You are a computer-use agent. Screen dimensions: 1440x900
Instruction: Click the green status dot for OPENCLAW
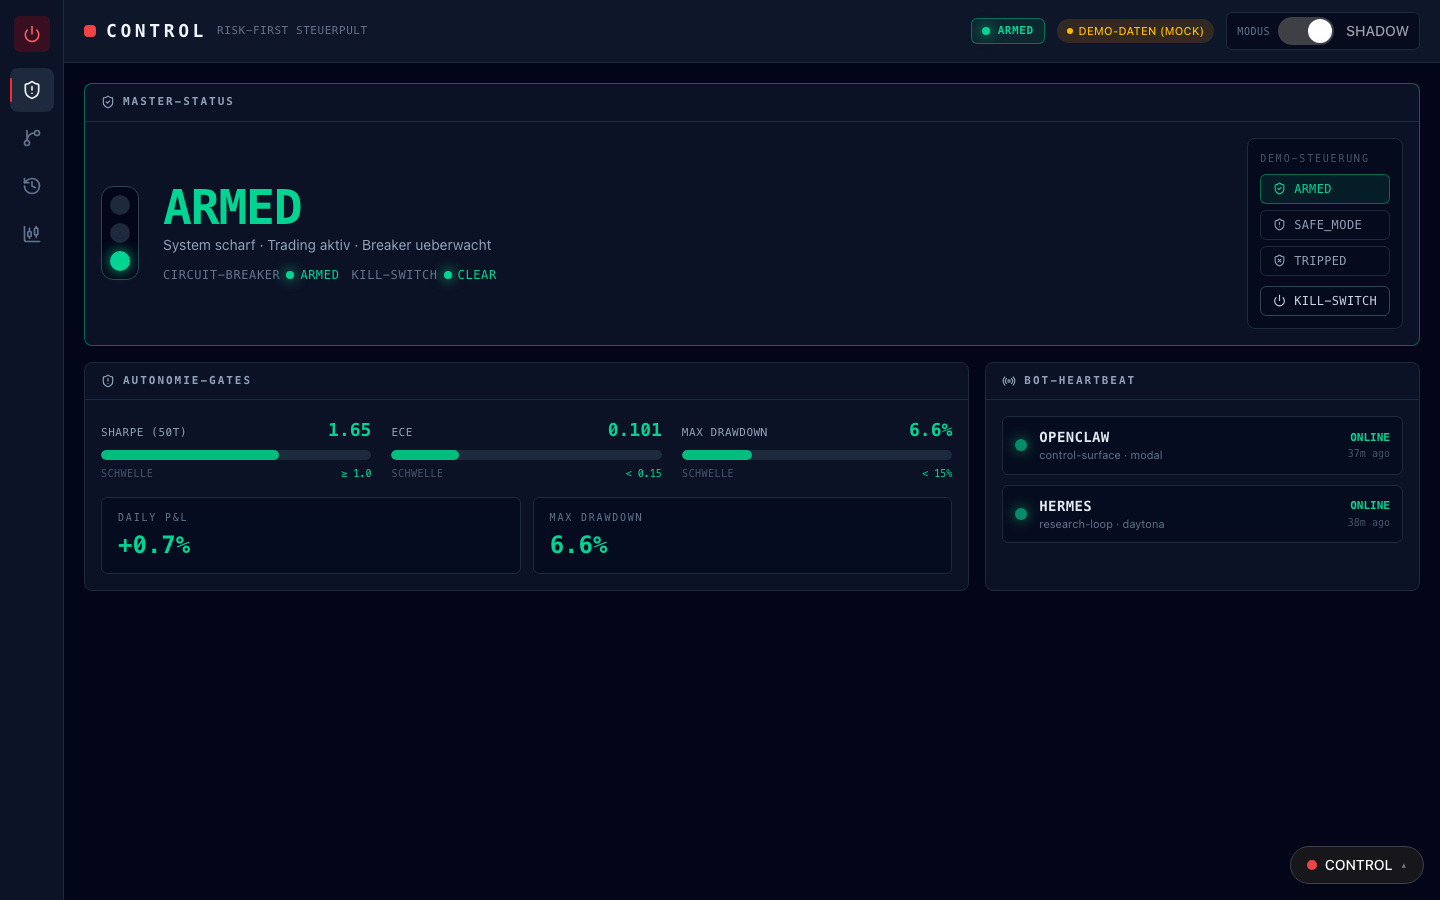click(1021, 445)
